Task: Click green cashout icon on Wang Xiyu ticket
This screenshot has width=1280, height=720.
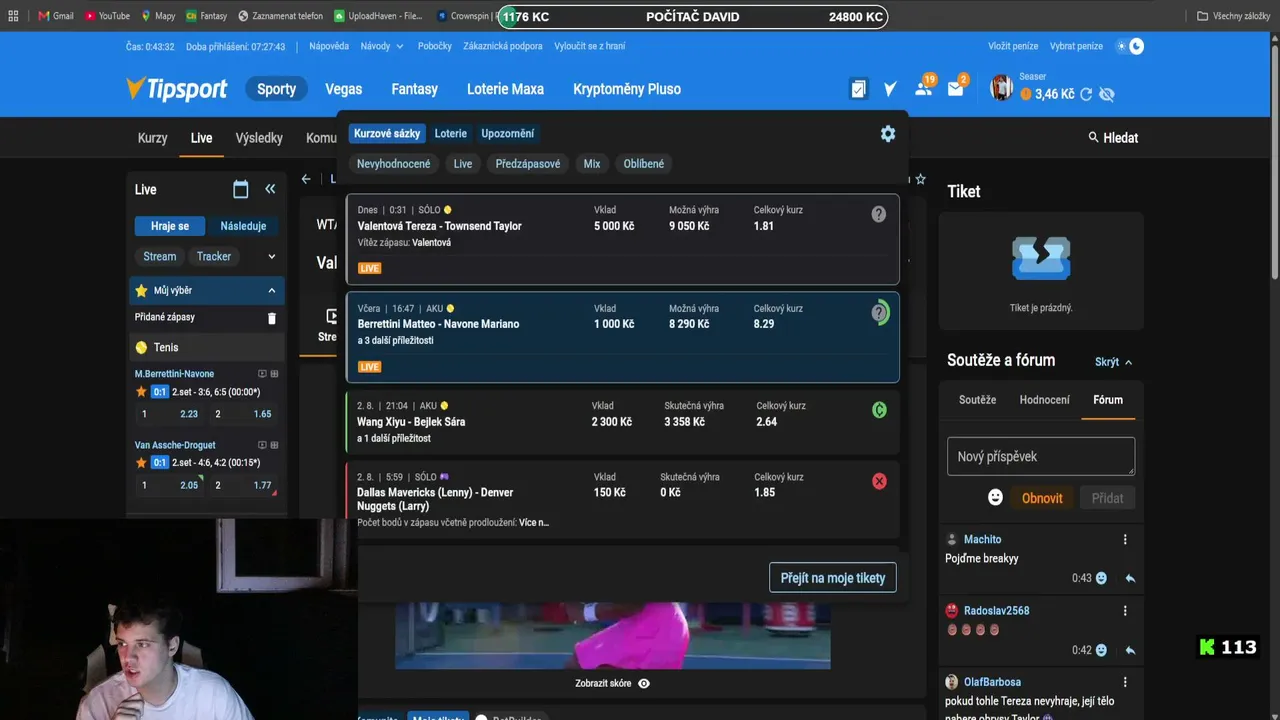Action: click(x=879, y=409)
